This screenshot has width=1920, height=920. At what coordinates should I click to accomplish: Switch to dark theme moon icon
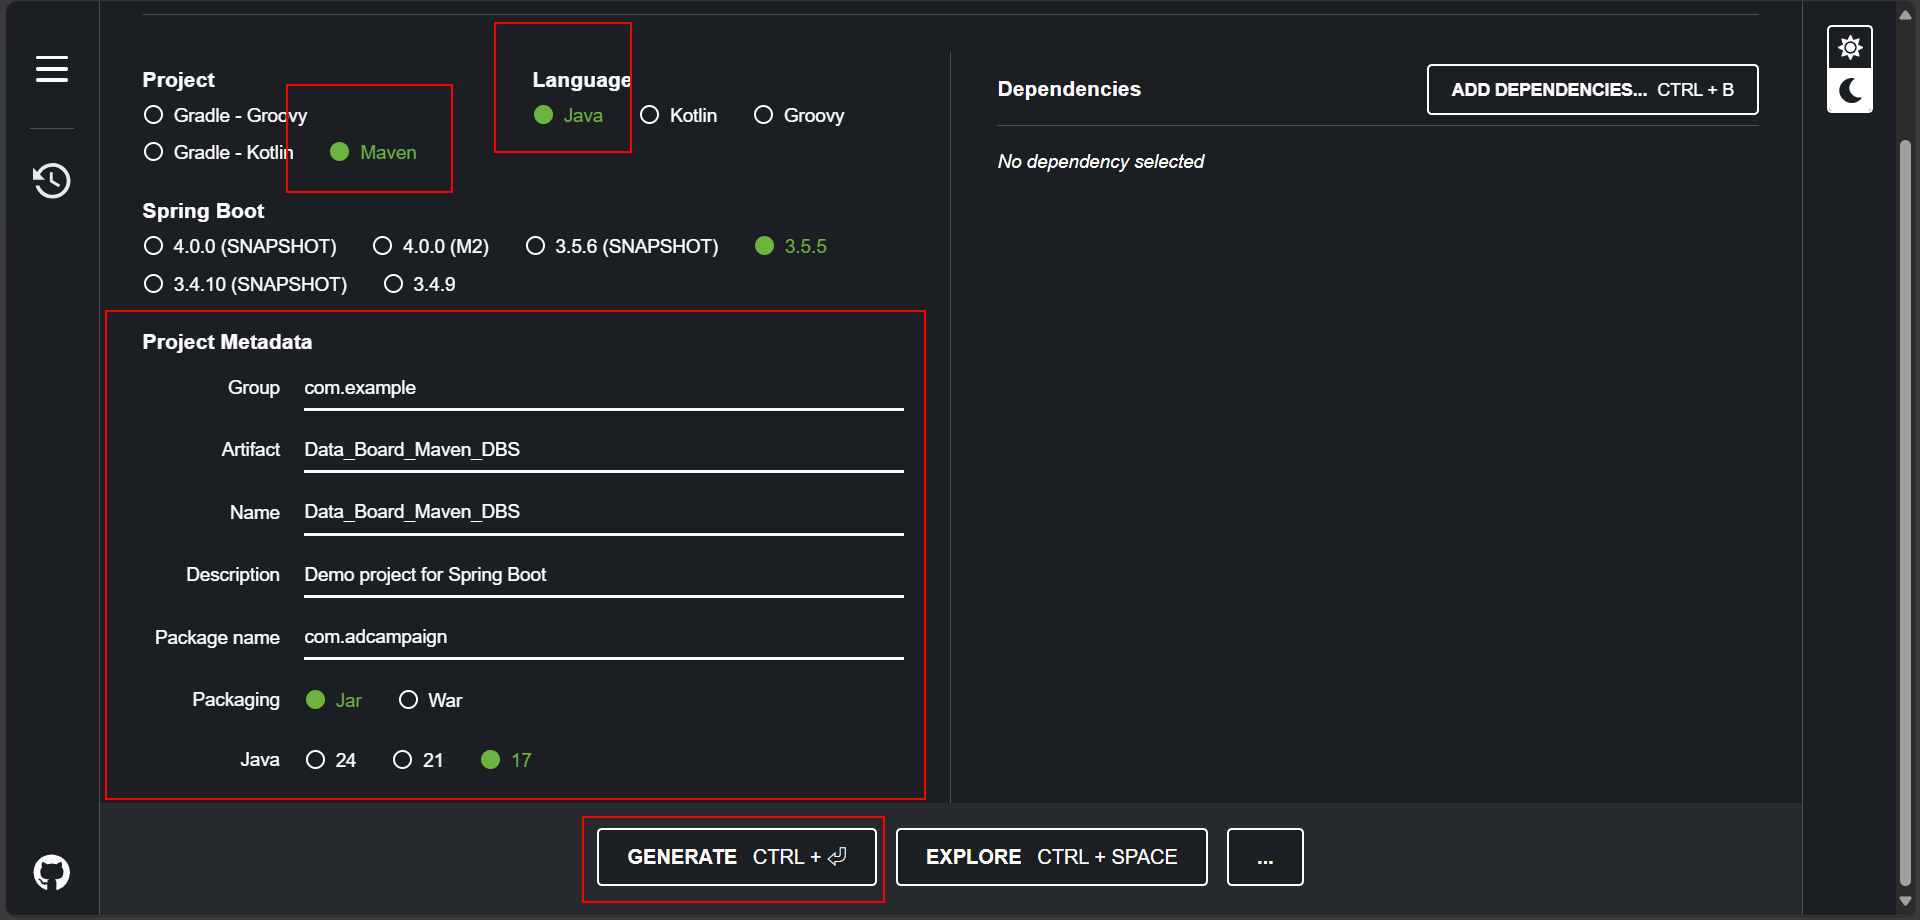(x=1850, y=91)
